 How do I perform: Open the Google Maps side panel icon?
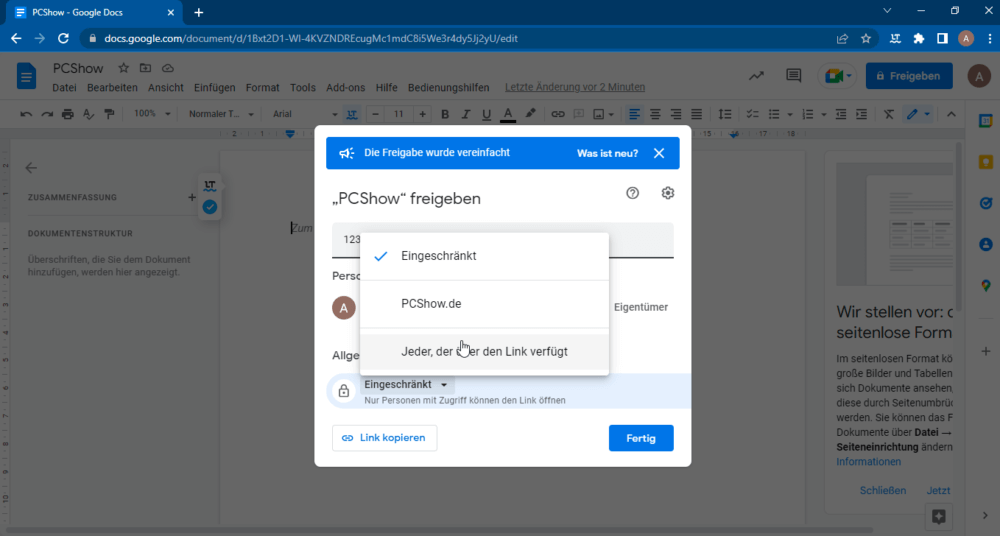pyautogui.click(x=986, y=286)
